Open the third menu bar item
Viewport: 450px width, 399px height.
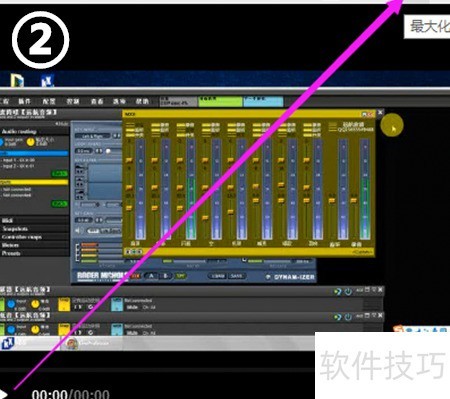tap(49, 101)
